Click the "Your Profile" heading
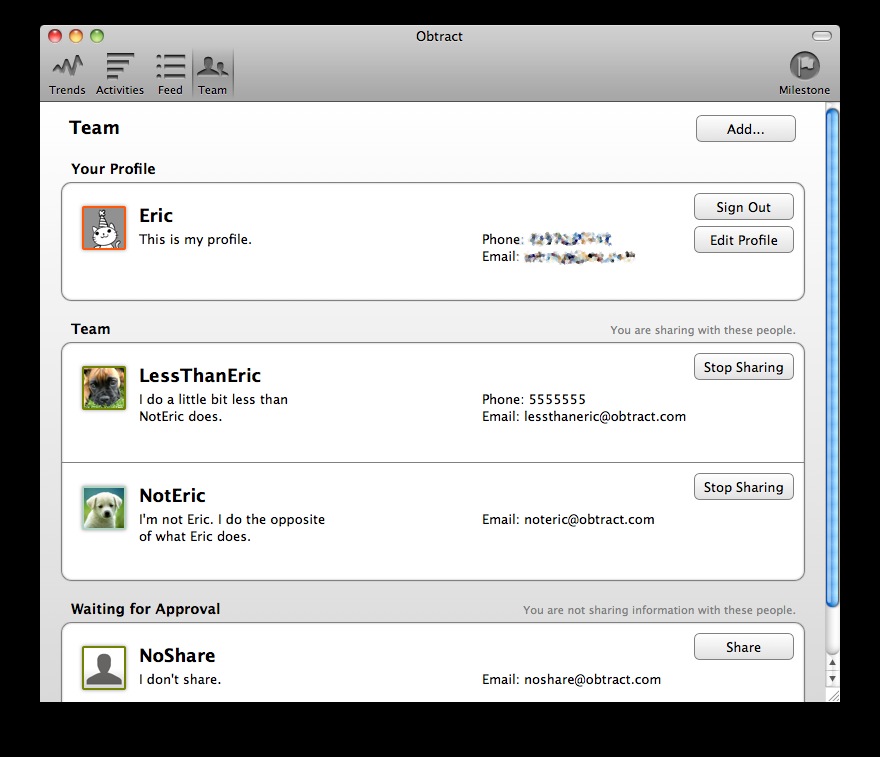This screenshot has width=880, height=757. pyautogui.click(x=113, y=169)
